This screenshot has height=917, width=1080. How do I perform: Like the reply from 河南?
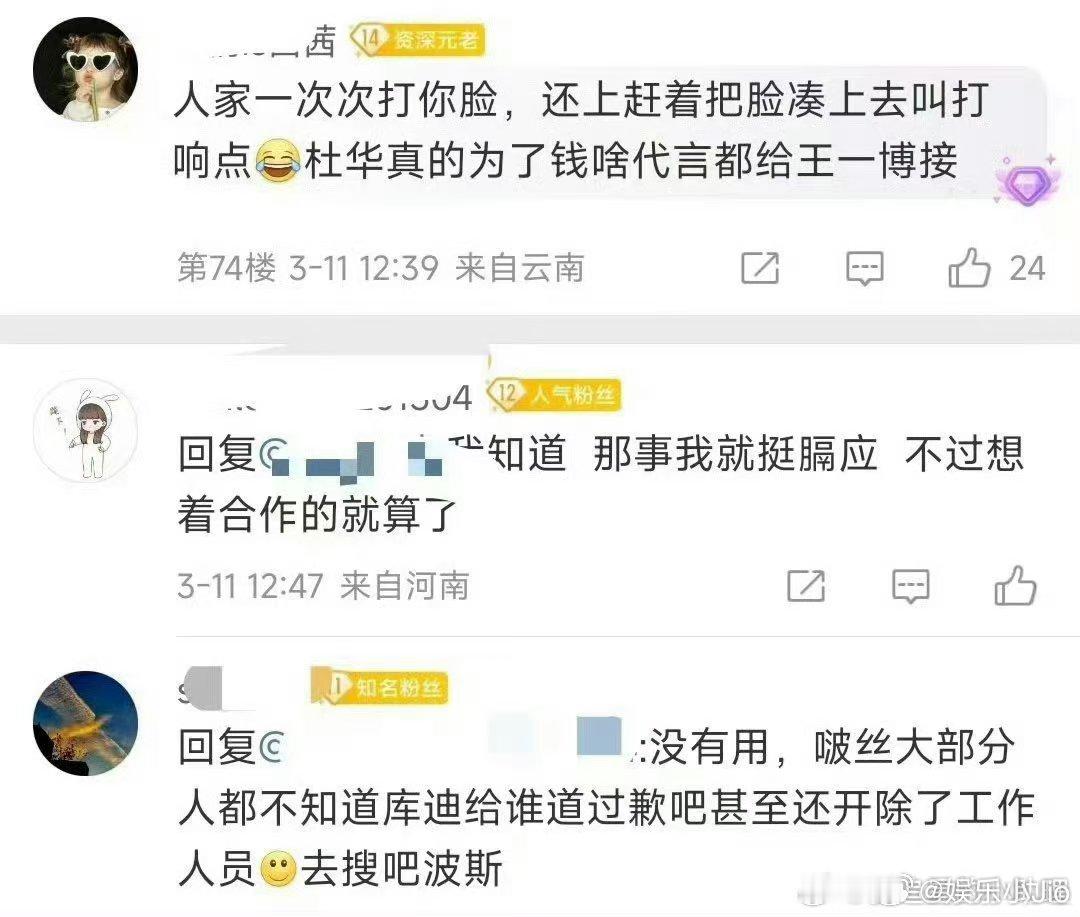click(x=1015, y=586)
